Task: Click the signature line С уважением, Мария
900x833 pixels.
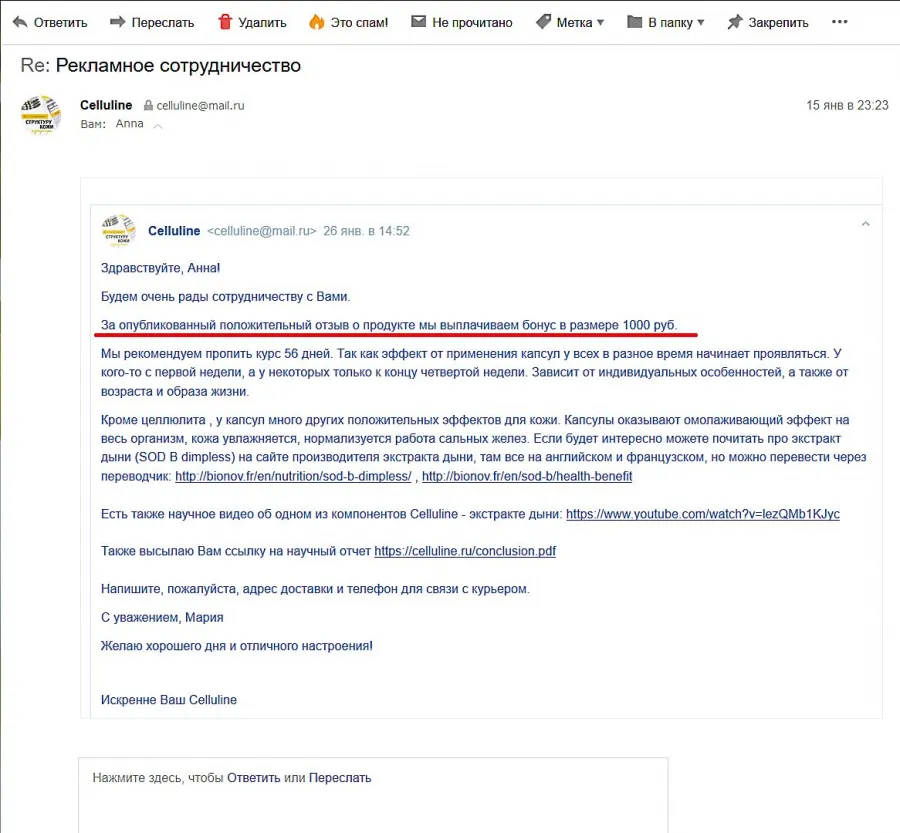Action: pos(162,618)
